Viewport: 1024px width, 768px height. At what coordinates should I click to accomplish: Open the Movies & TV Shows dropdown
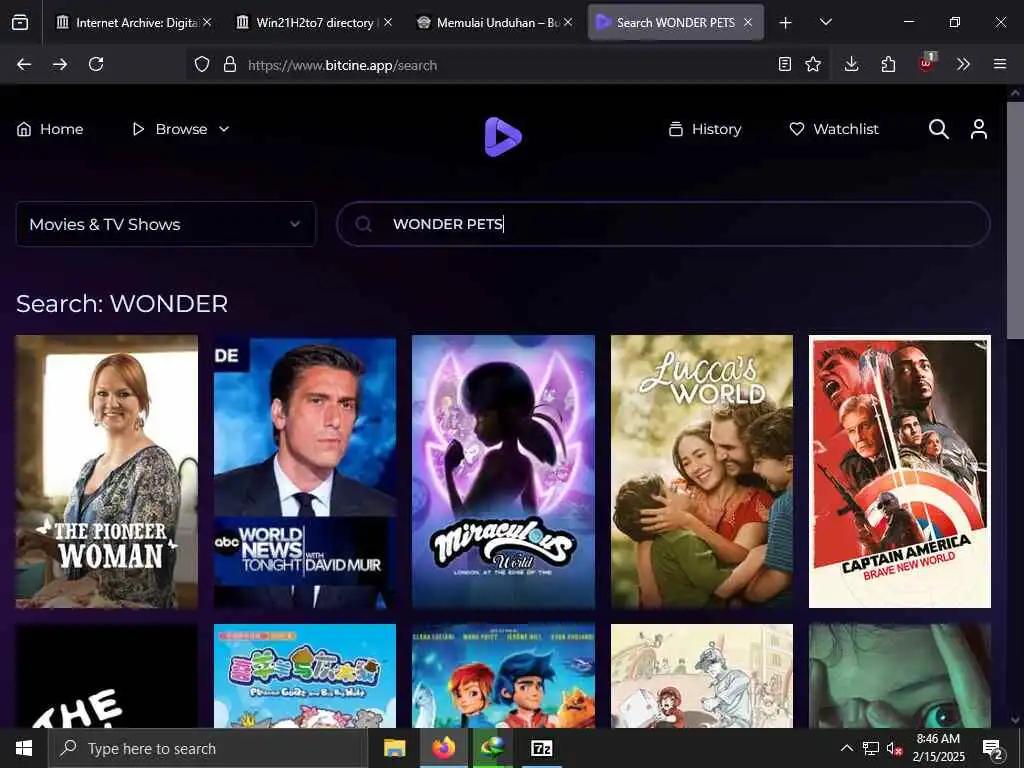[166, 224]
